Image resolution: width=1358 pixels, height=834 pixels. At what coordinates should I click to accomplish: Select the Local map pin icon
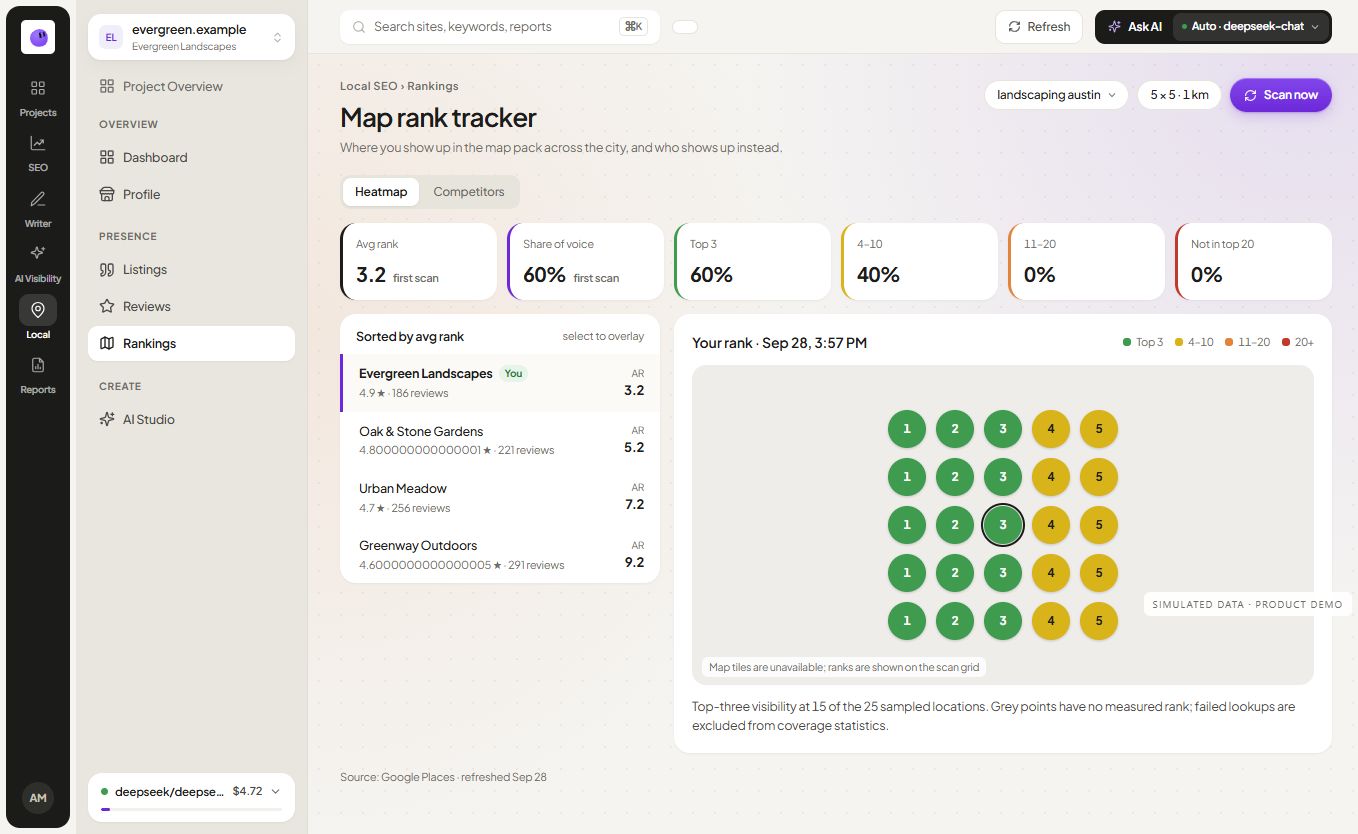click(x=38, y=309)
